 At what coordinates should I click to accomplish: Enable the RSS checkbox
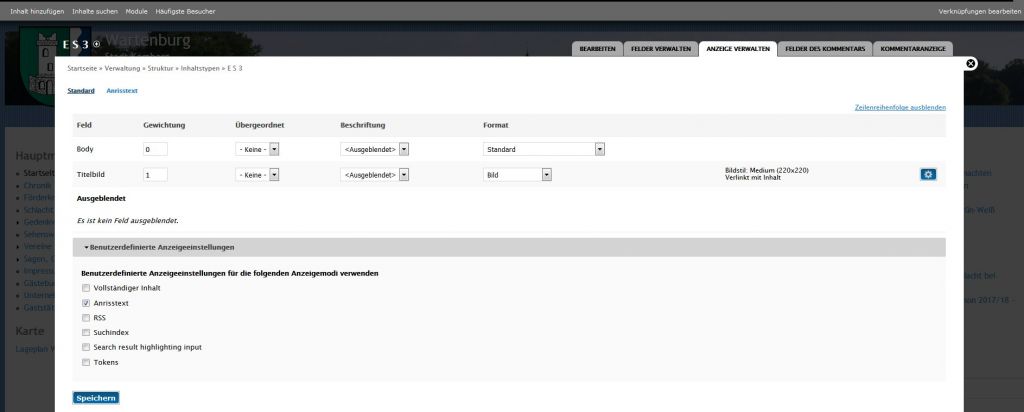coord(86,317)
